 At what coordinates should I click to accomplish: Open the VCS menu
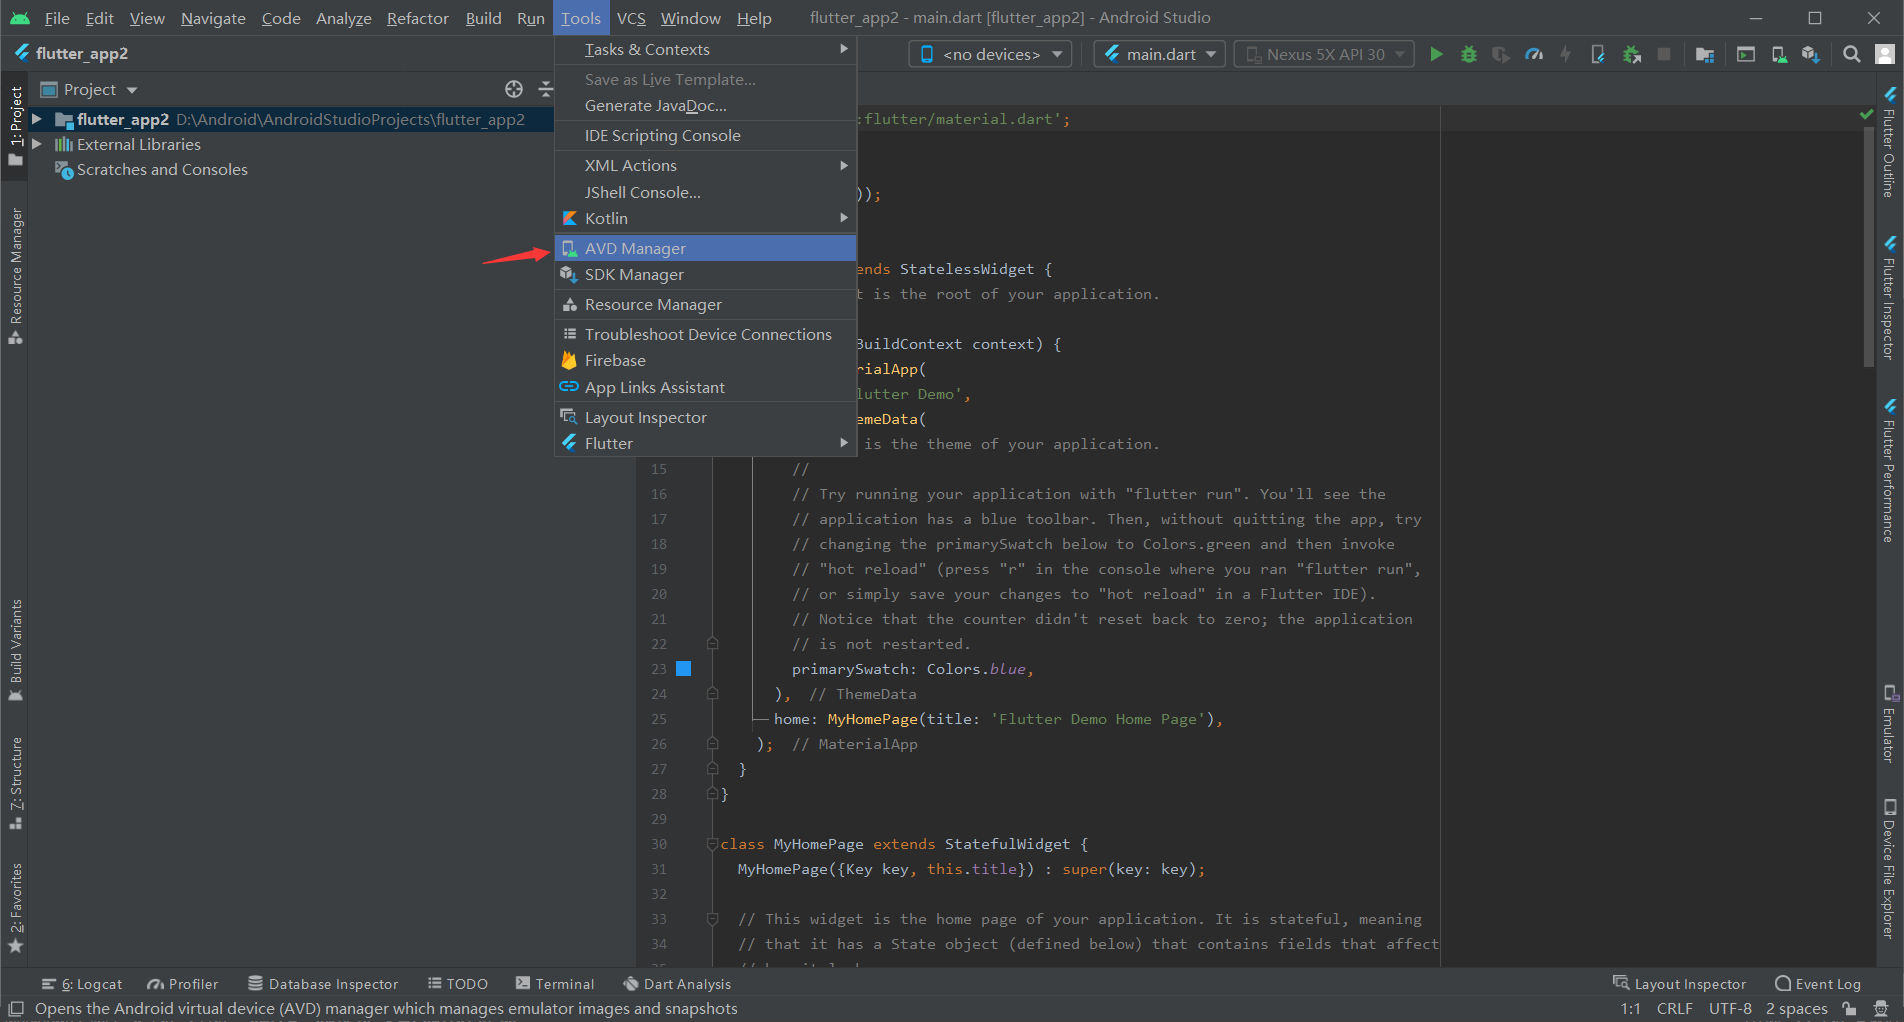[631, 18]
